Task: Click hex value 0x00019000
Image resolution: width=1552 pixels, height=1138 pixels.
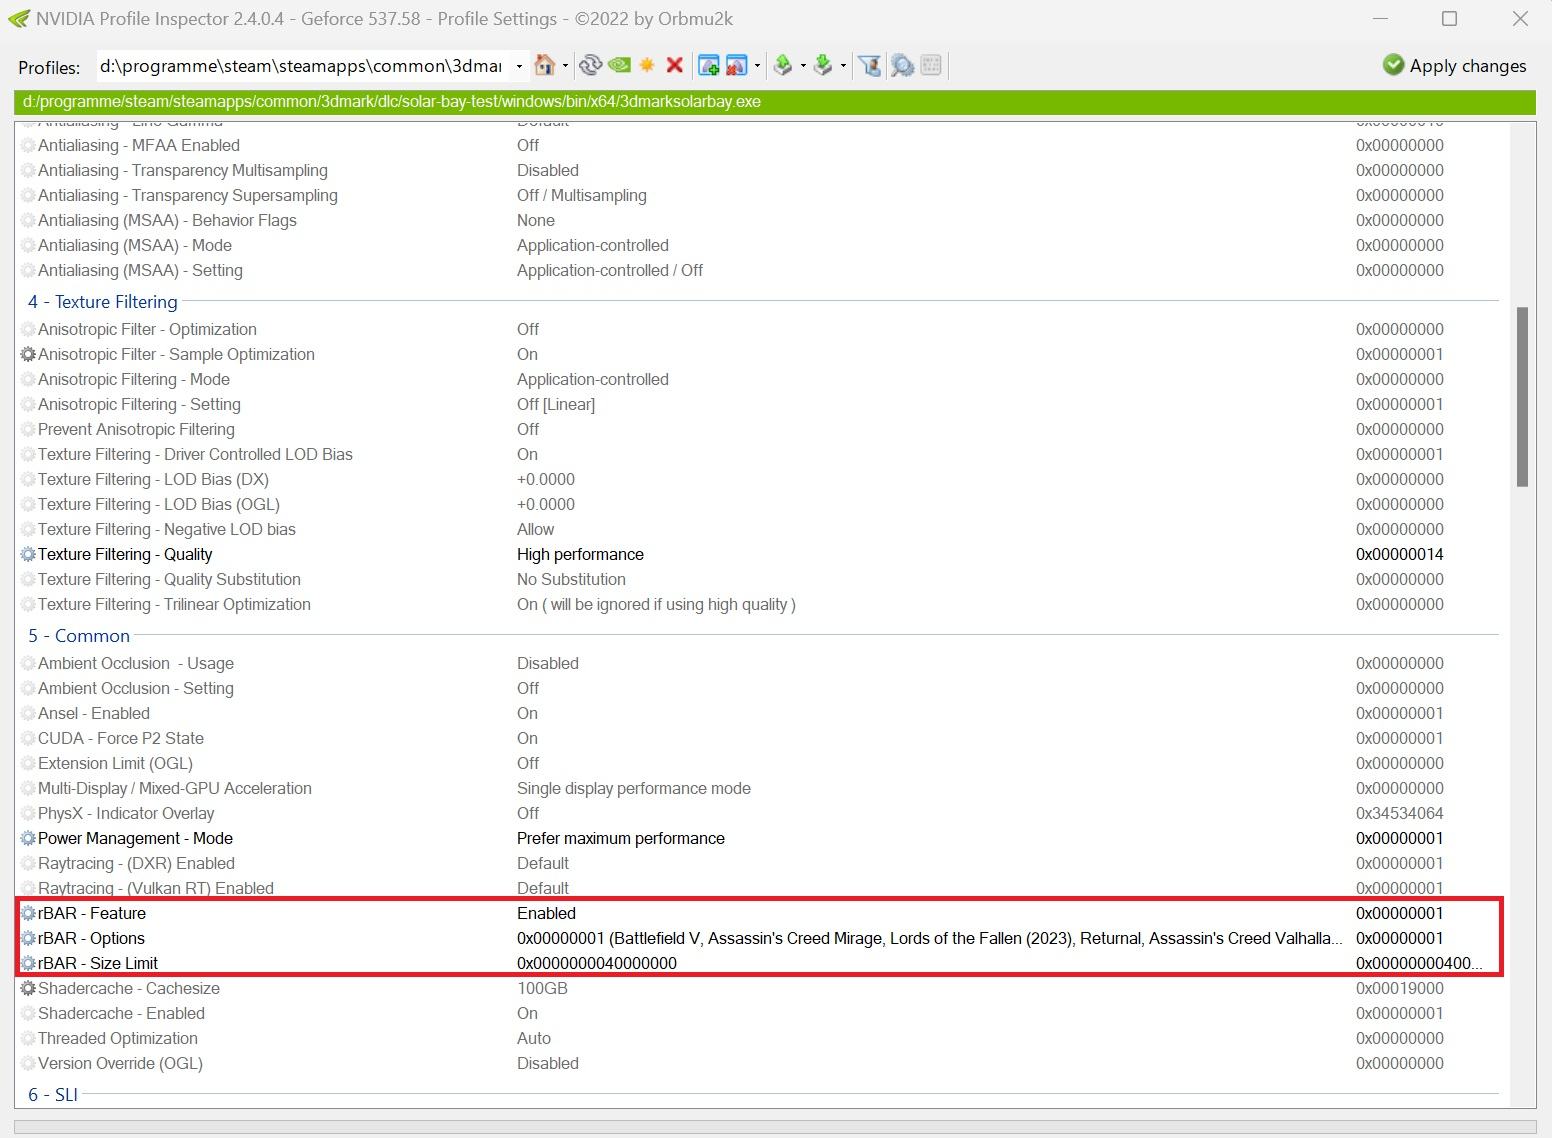Action: tap(1400, 988)
